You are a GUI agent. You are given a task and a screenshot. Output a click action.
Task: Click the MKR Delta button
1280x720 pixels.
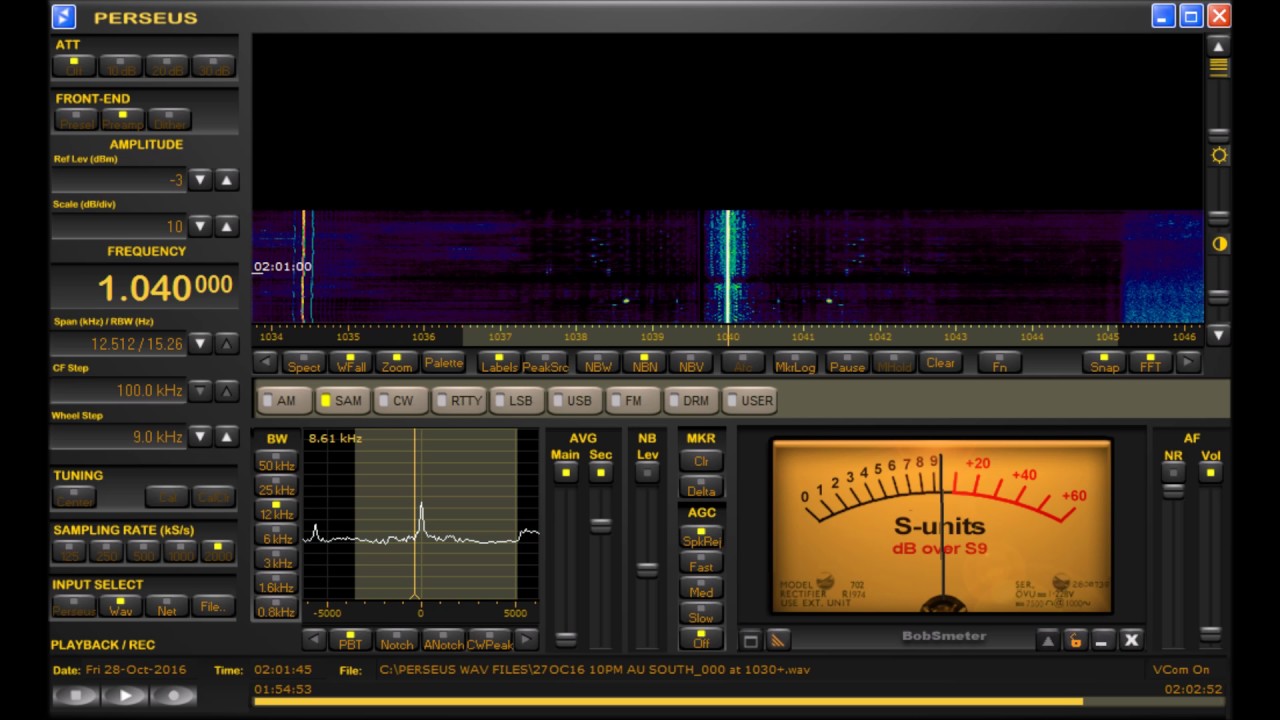pyautogui.click(x=701, y=487)
